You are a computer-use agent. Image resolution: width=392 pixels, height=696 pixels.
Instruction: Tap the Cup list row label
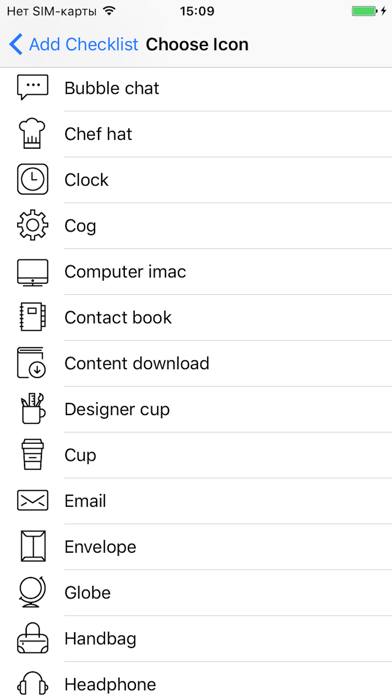pyautogui.click(x=80, y=455)
